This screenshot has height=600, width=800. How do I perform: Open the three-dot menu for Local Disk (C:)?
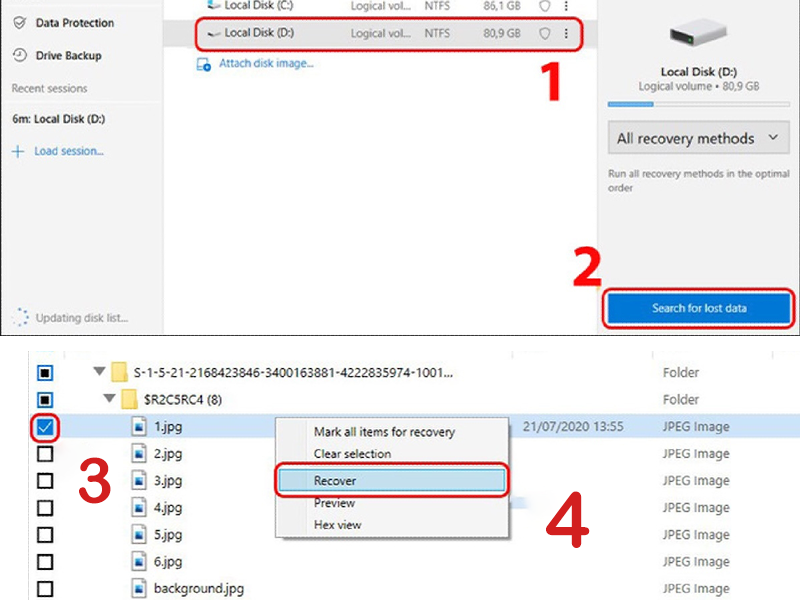pyautogui.click(x=566, y=5)
